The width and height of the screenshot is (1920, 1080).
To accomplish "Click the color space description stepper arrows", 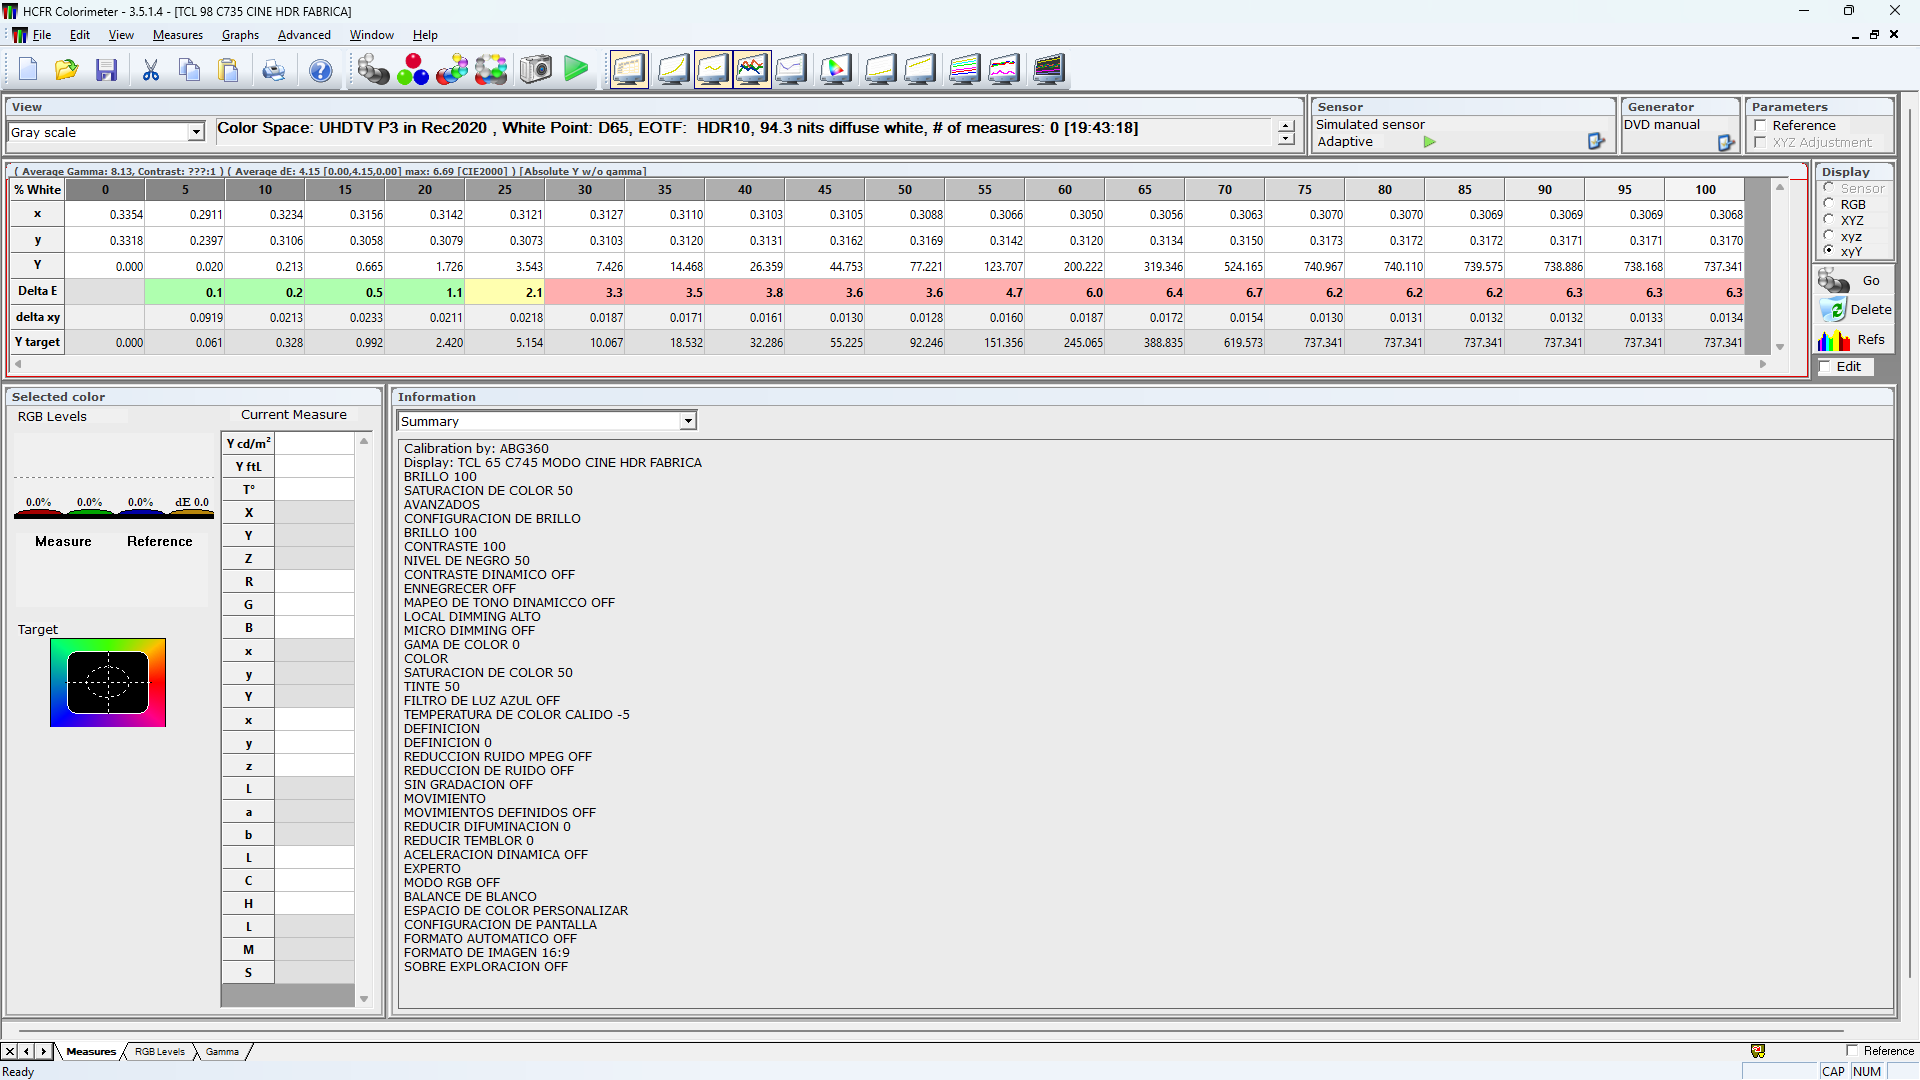I will click(1286, 132).
